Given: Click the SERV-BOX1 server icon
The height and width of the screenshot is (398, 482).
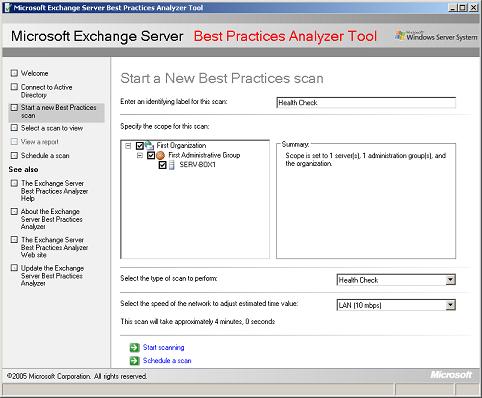Looking at the screenshot, I should pos(172,165).
